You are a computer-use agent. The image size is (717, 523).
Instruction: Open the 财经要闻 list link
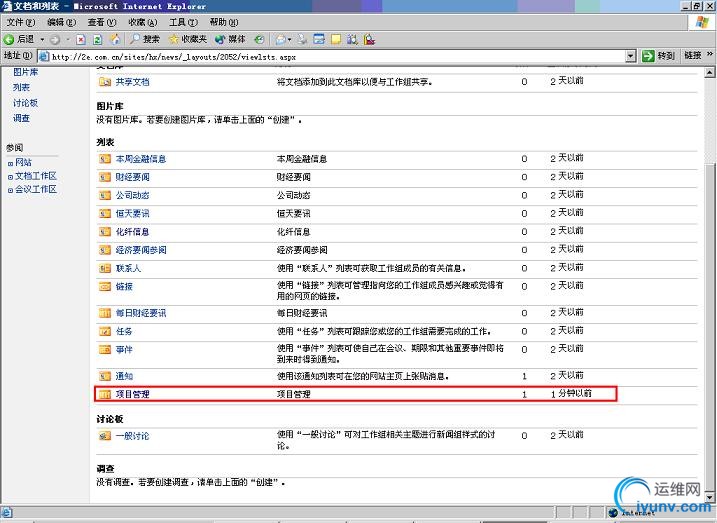point(132,177)
